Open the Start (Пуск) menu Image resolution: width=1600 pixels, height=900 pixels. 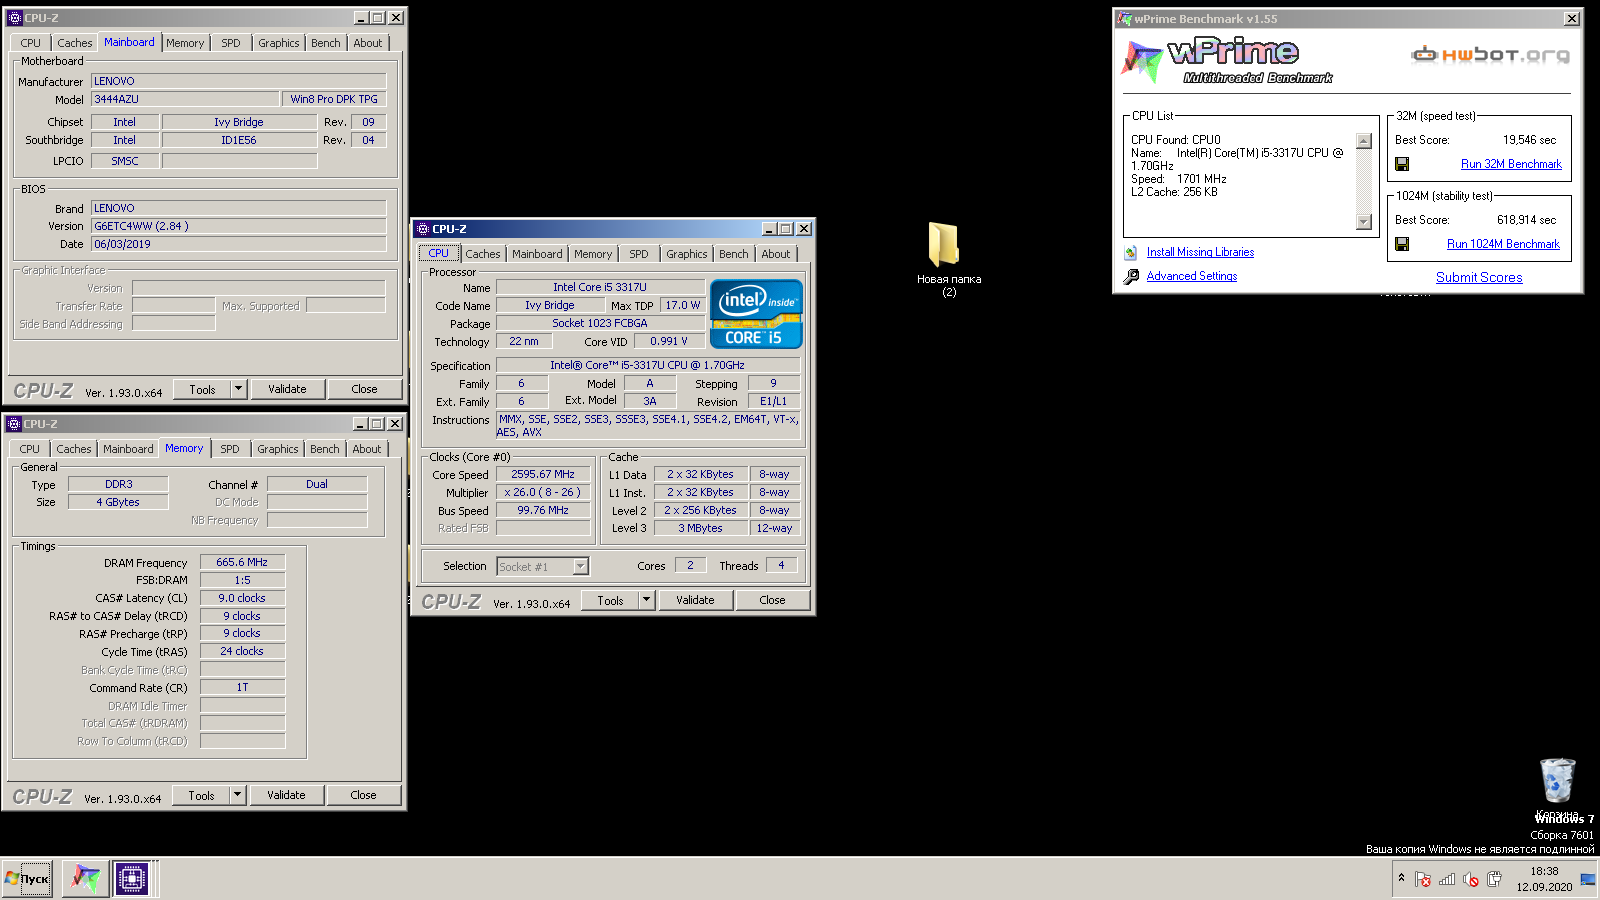(27, 879)
